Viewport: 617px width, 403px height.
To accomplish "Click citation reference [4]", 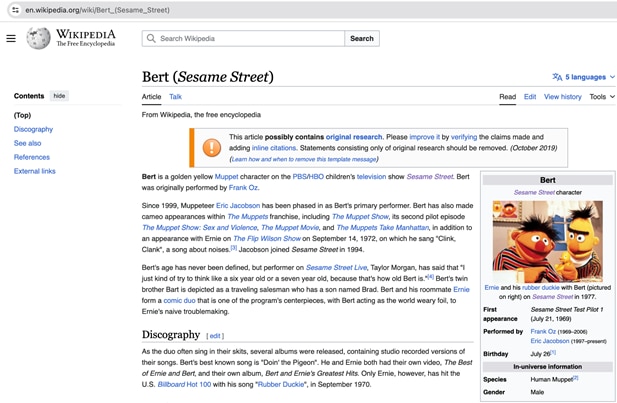I will click(x=430, y=277).
